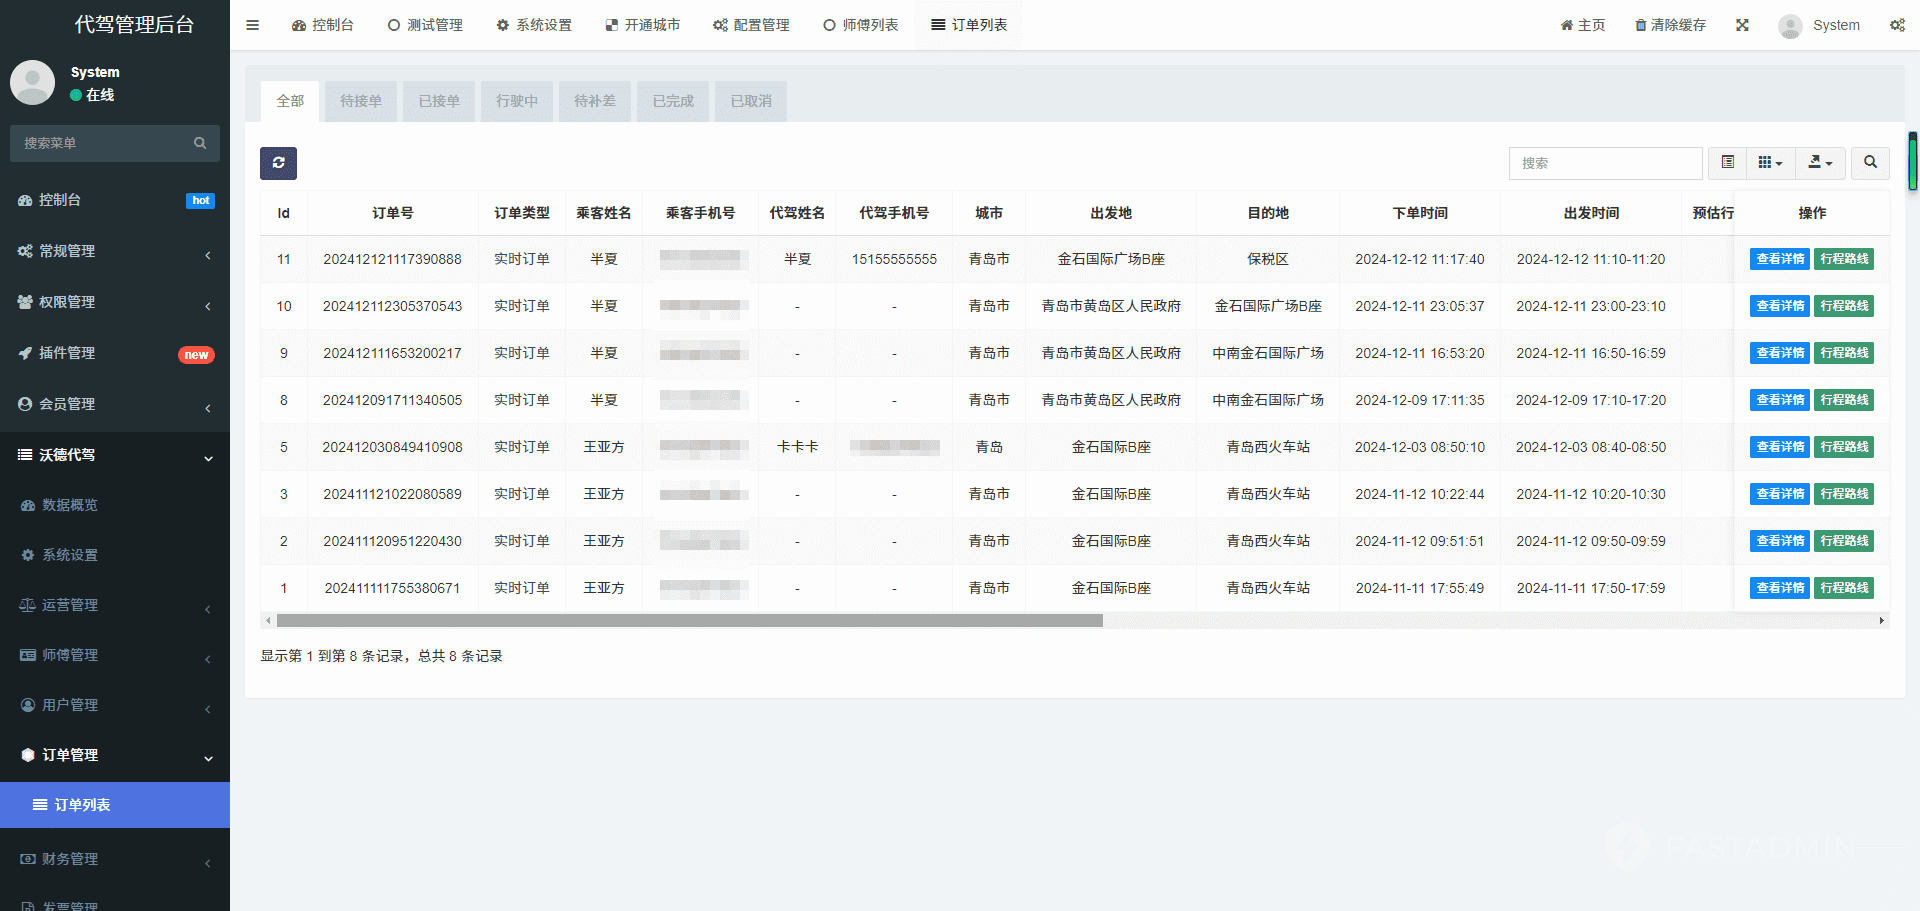
Task: Open the export data dropdown
Action: [x=1820, y=162]
